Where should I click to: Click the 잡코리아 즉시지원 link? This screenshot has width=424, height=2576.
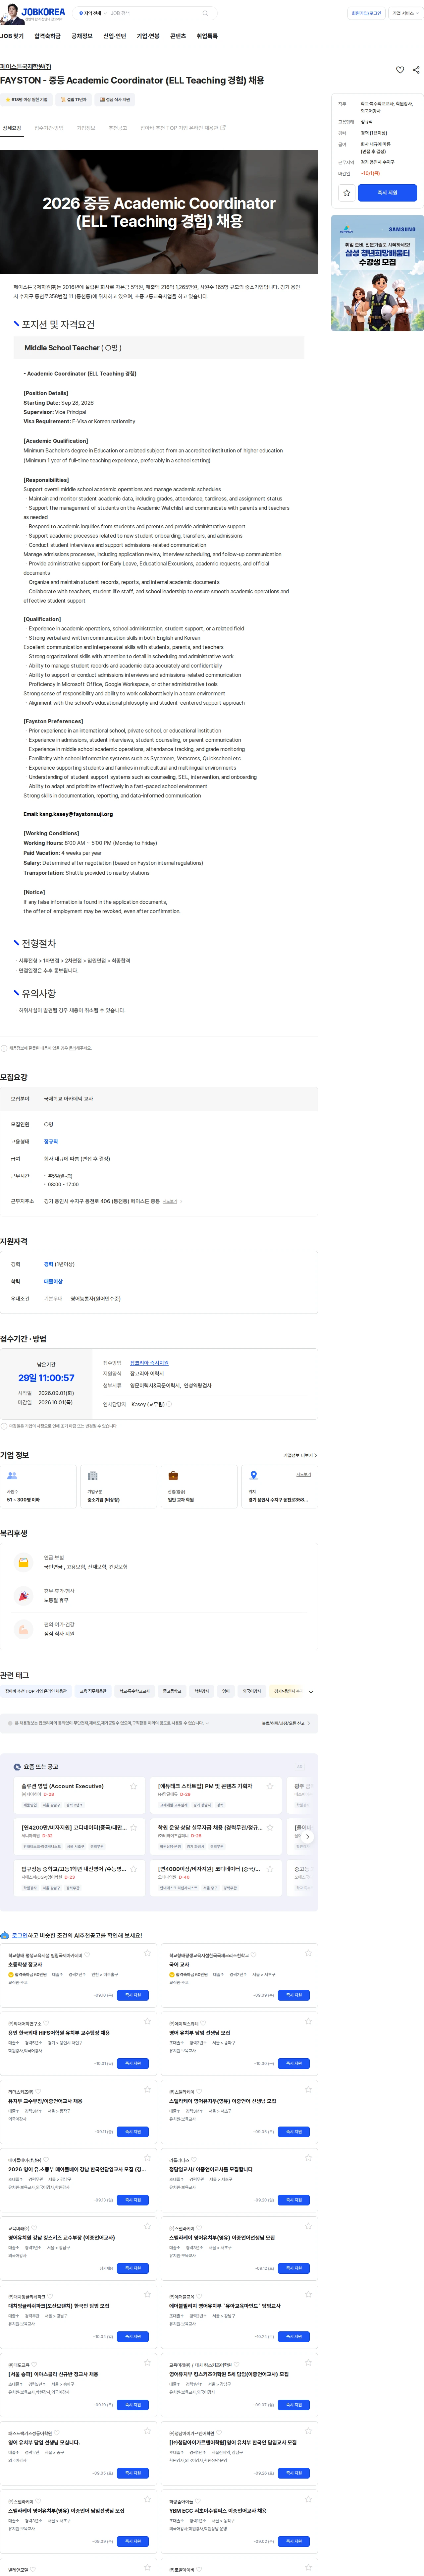click(149, 1363)
